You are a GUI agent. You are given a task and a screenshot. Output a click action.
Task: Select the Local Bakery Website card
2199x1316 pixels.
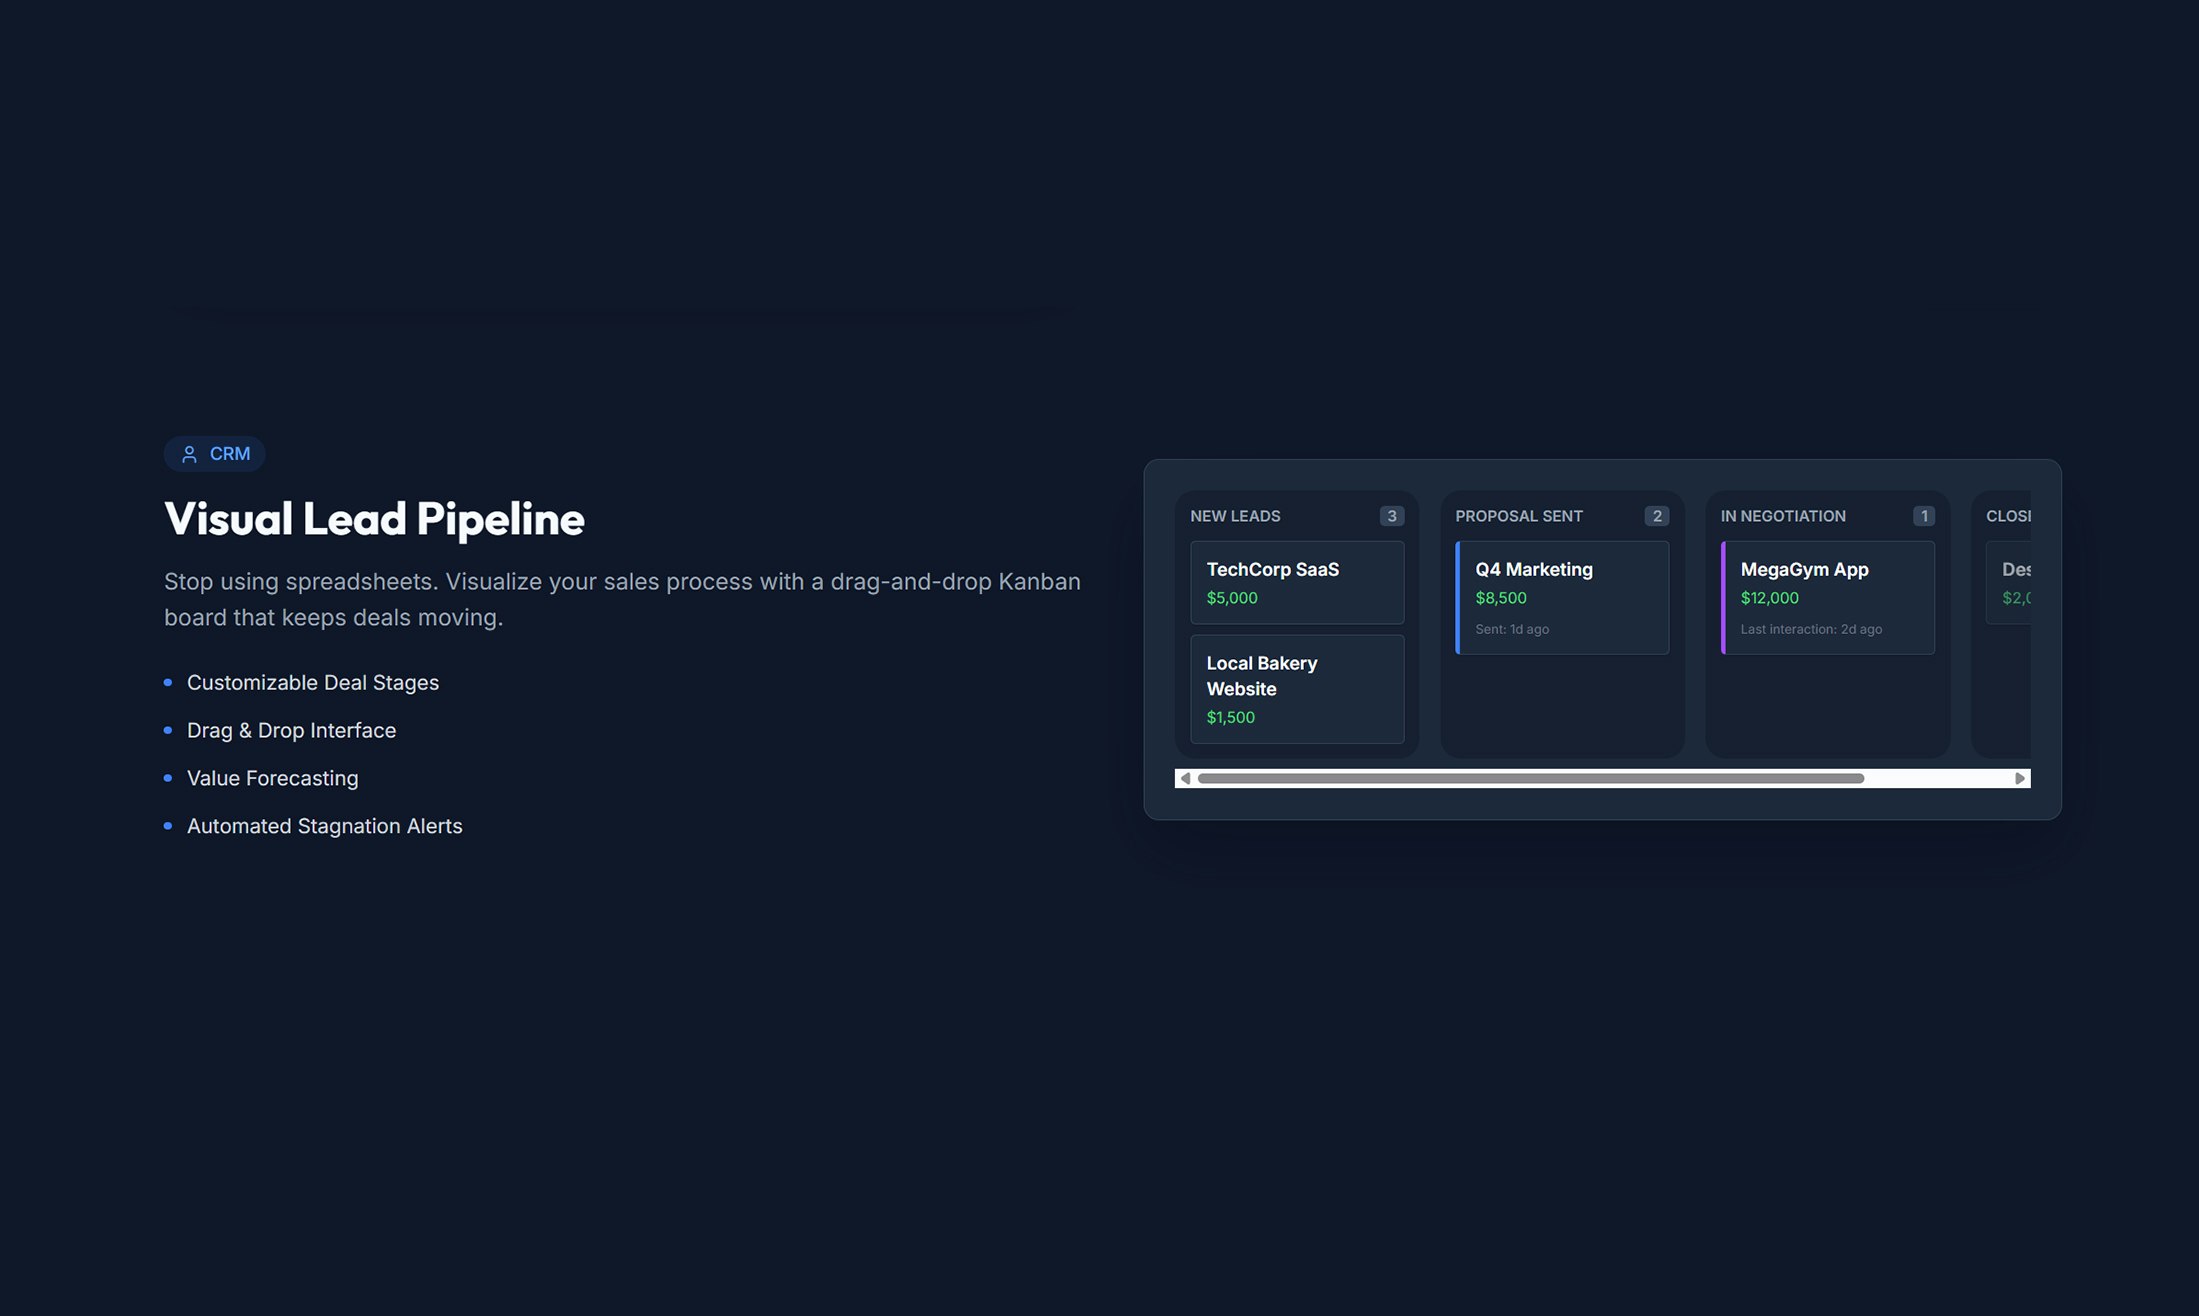click(1296, 689)
